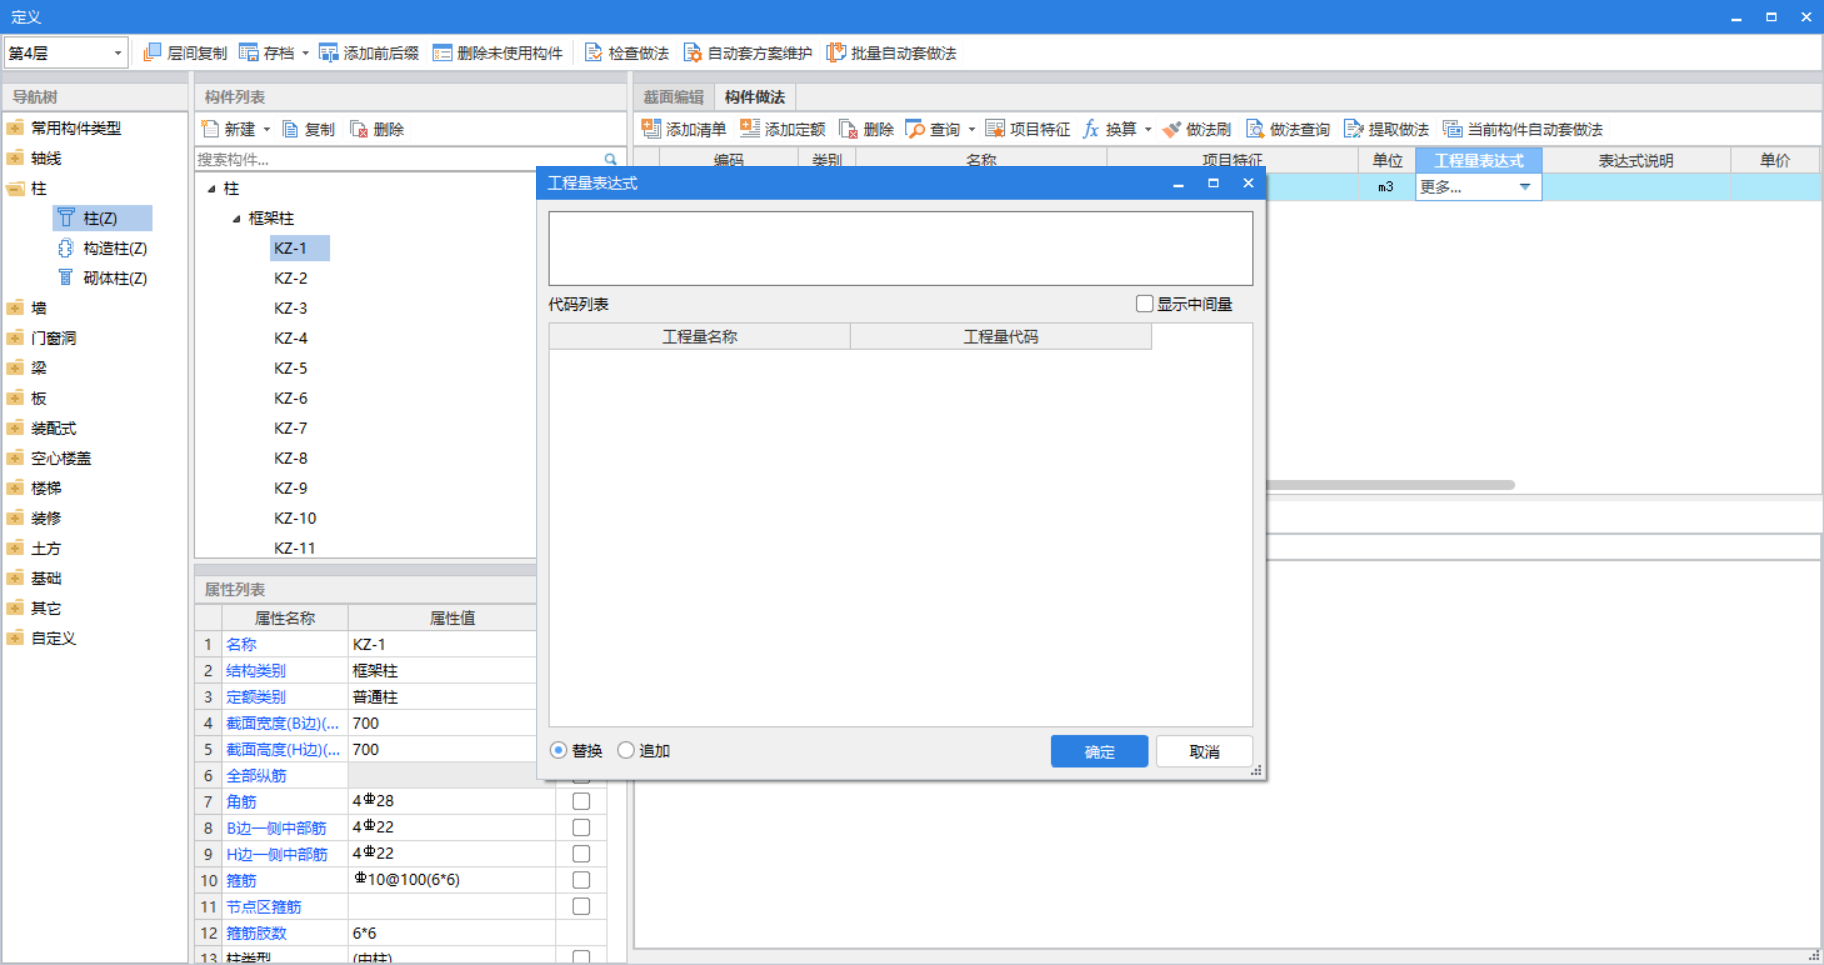Open the 第4层 floor dropdown
The image size is (1824, 965).
point(117,53)
